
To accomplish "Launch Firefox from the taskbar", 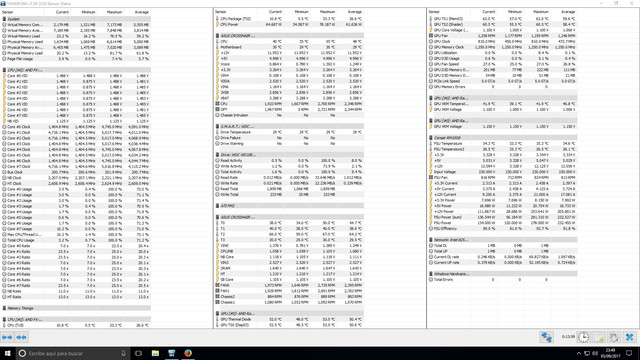I will [188, 353].
